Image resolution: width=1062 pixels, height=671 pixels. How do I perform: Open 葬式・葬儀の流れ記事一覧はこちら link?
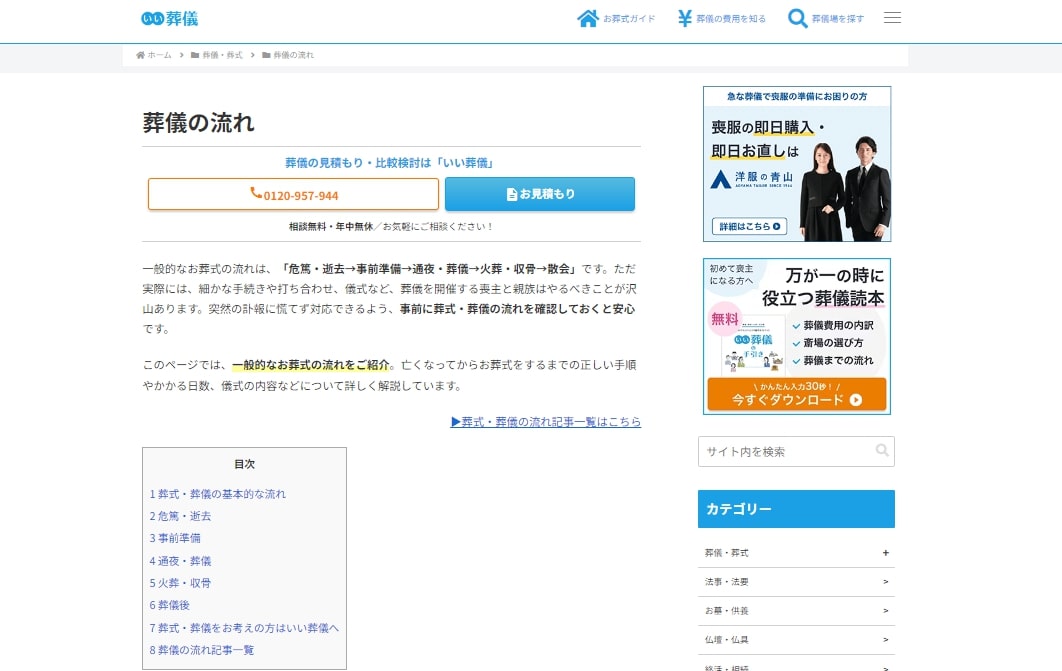pos(546,422)
